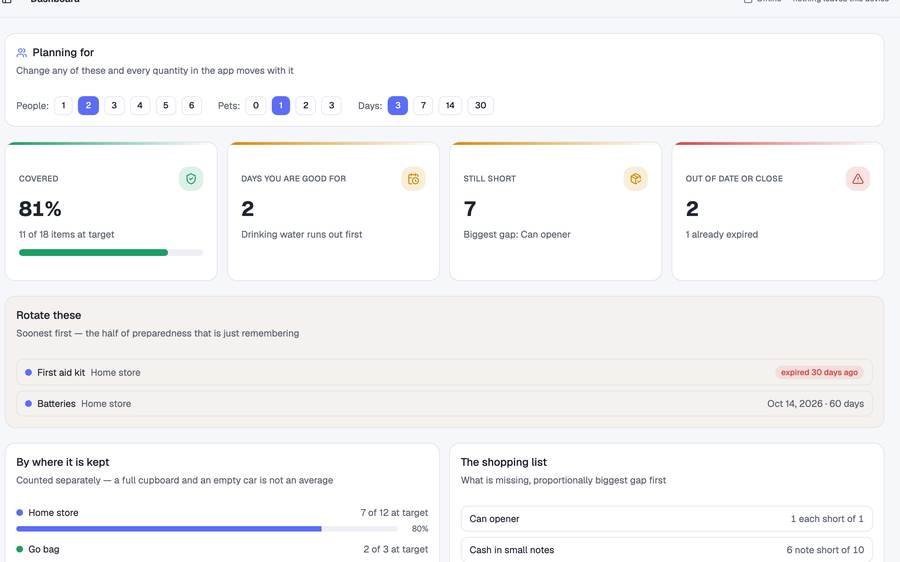Click '1 already expired' text
Viewport: 900px width, 562px height.
(721, 234)
